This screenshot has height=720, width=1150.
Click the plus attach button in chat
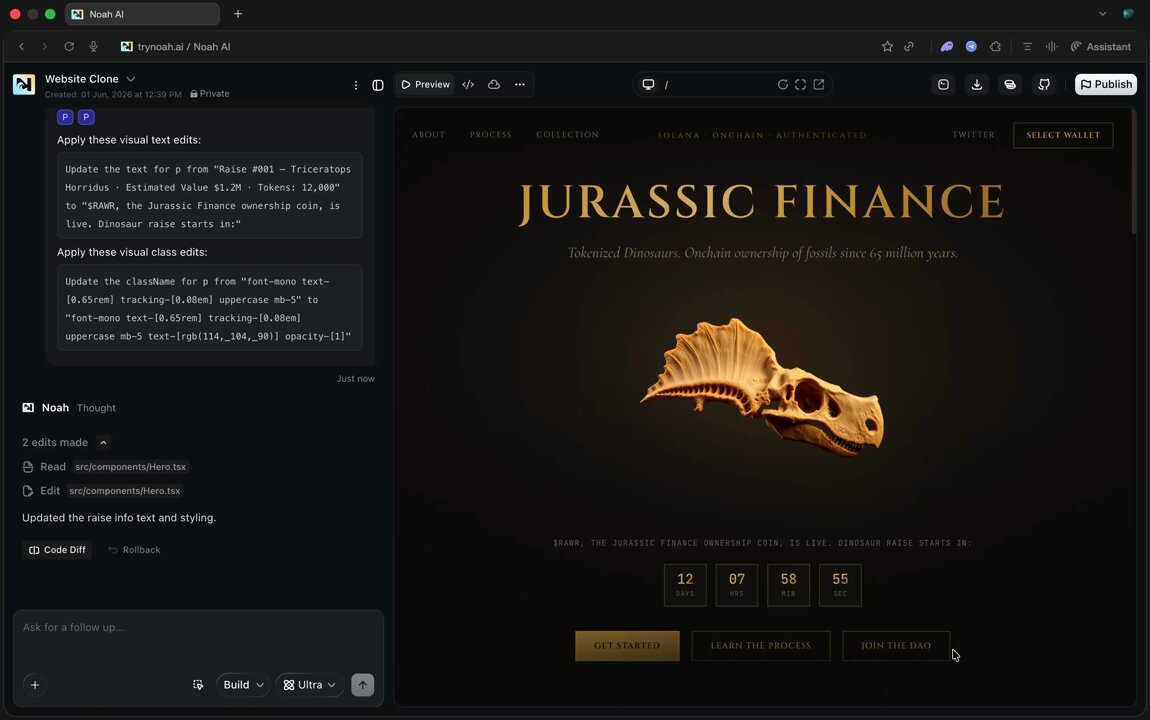point(34,685)
